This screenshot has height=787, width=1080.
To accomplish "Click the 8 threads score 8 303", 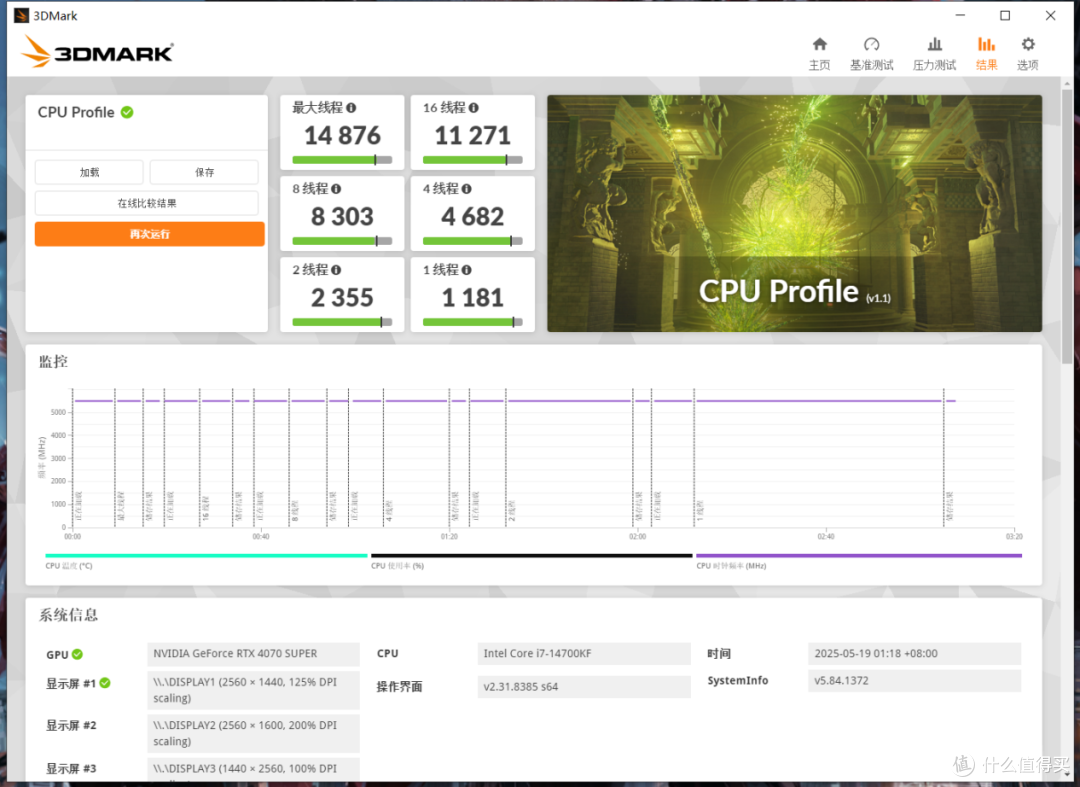I will point(342,217).
